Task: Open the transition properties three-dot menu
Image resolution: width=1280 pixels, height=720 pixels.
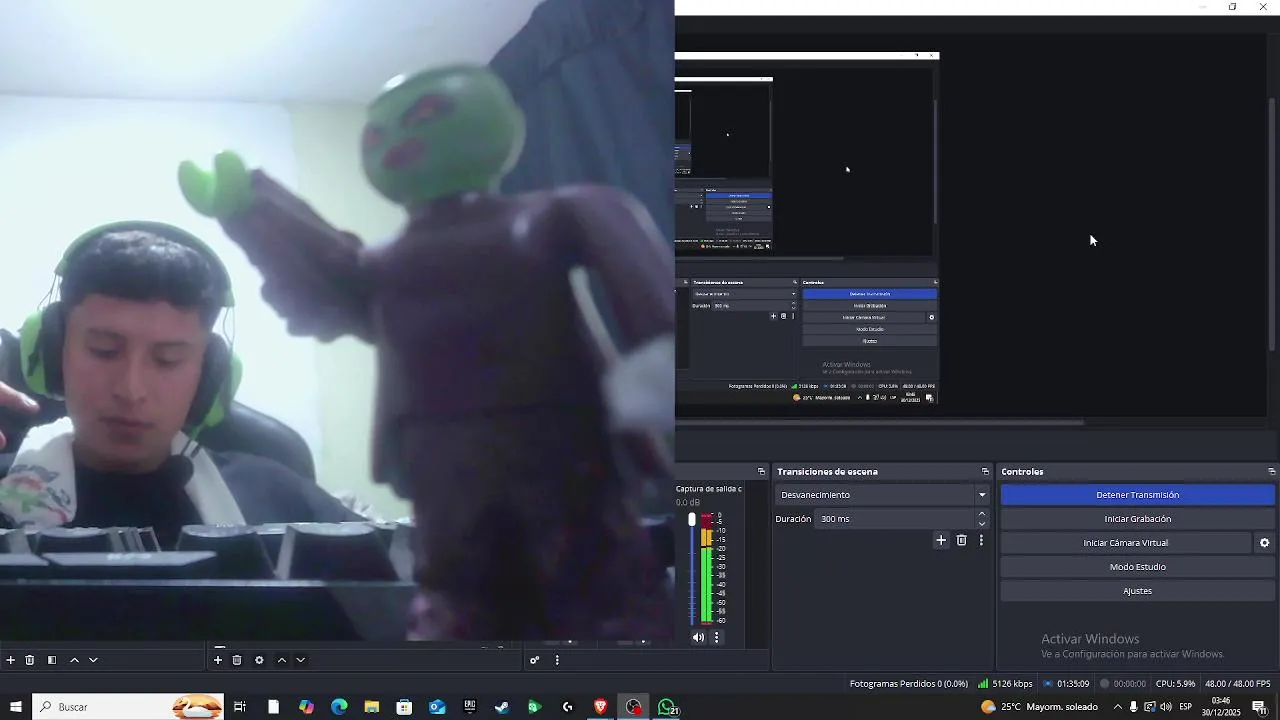Action: click(981, 540)
